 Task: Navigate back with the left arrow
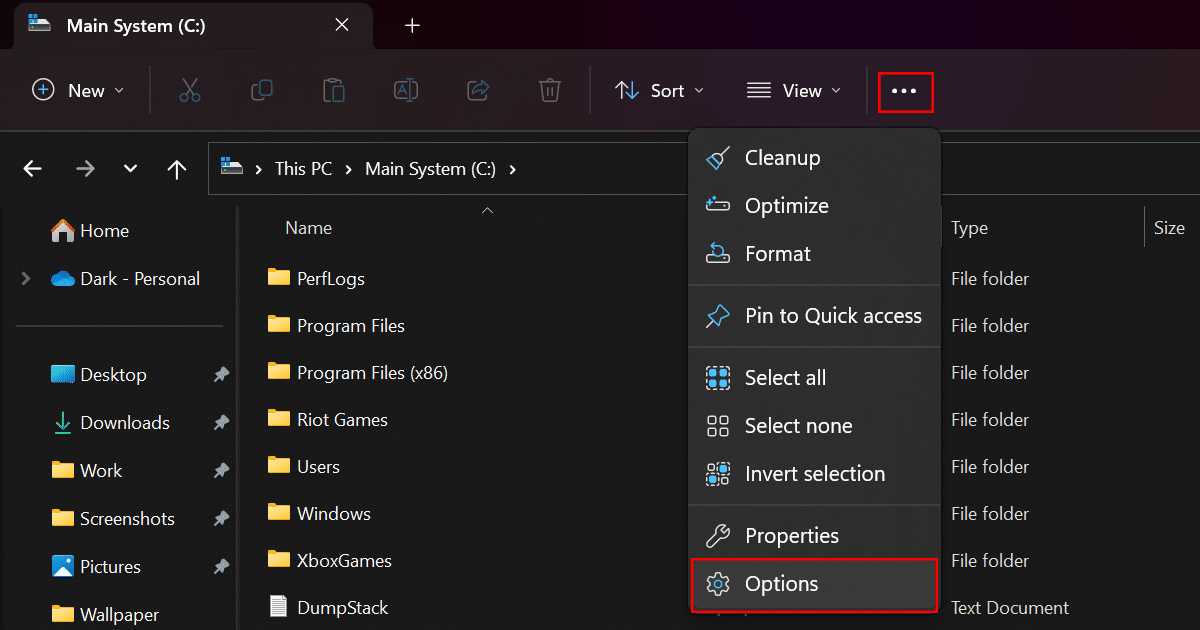[x=33, y=169]
